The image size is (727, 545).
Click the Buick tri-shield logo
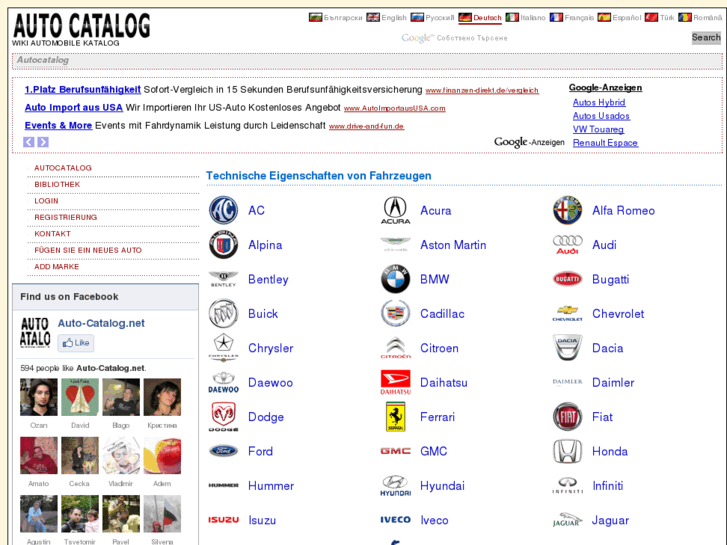click(223, 314)
